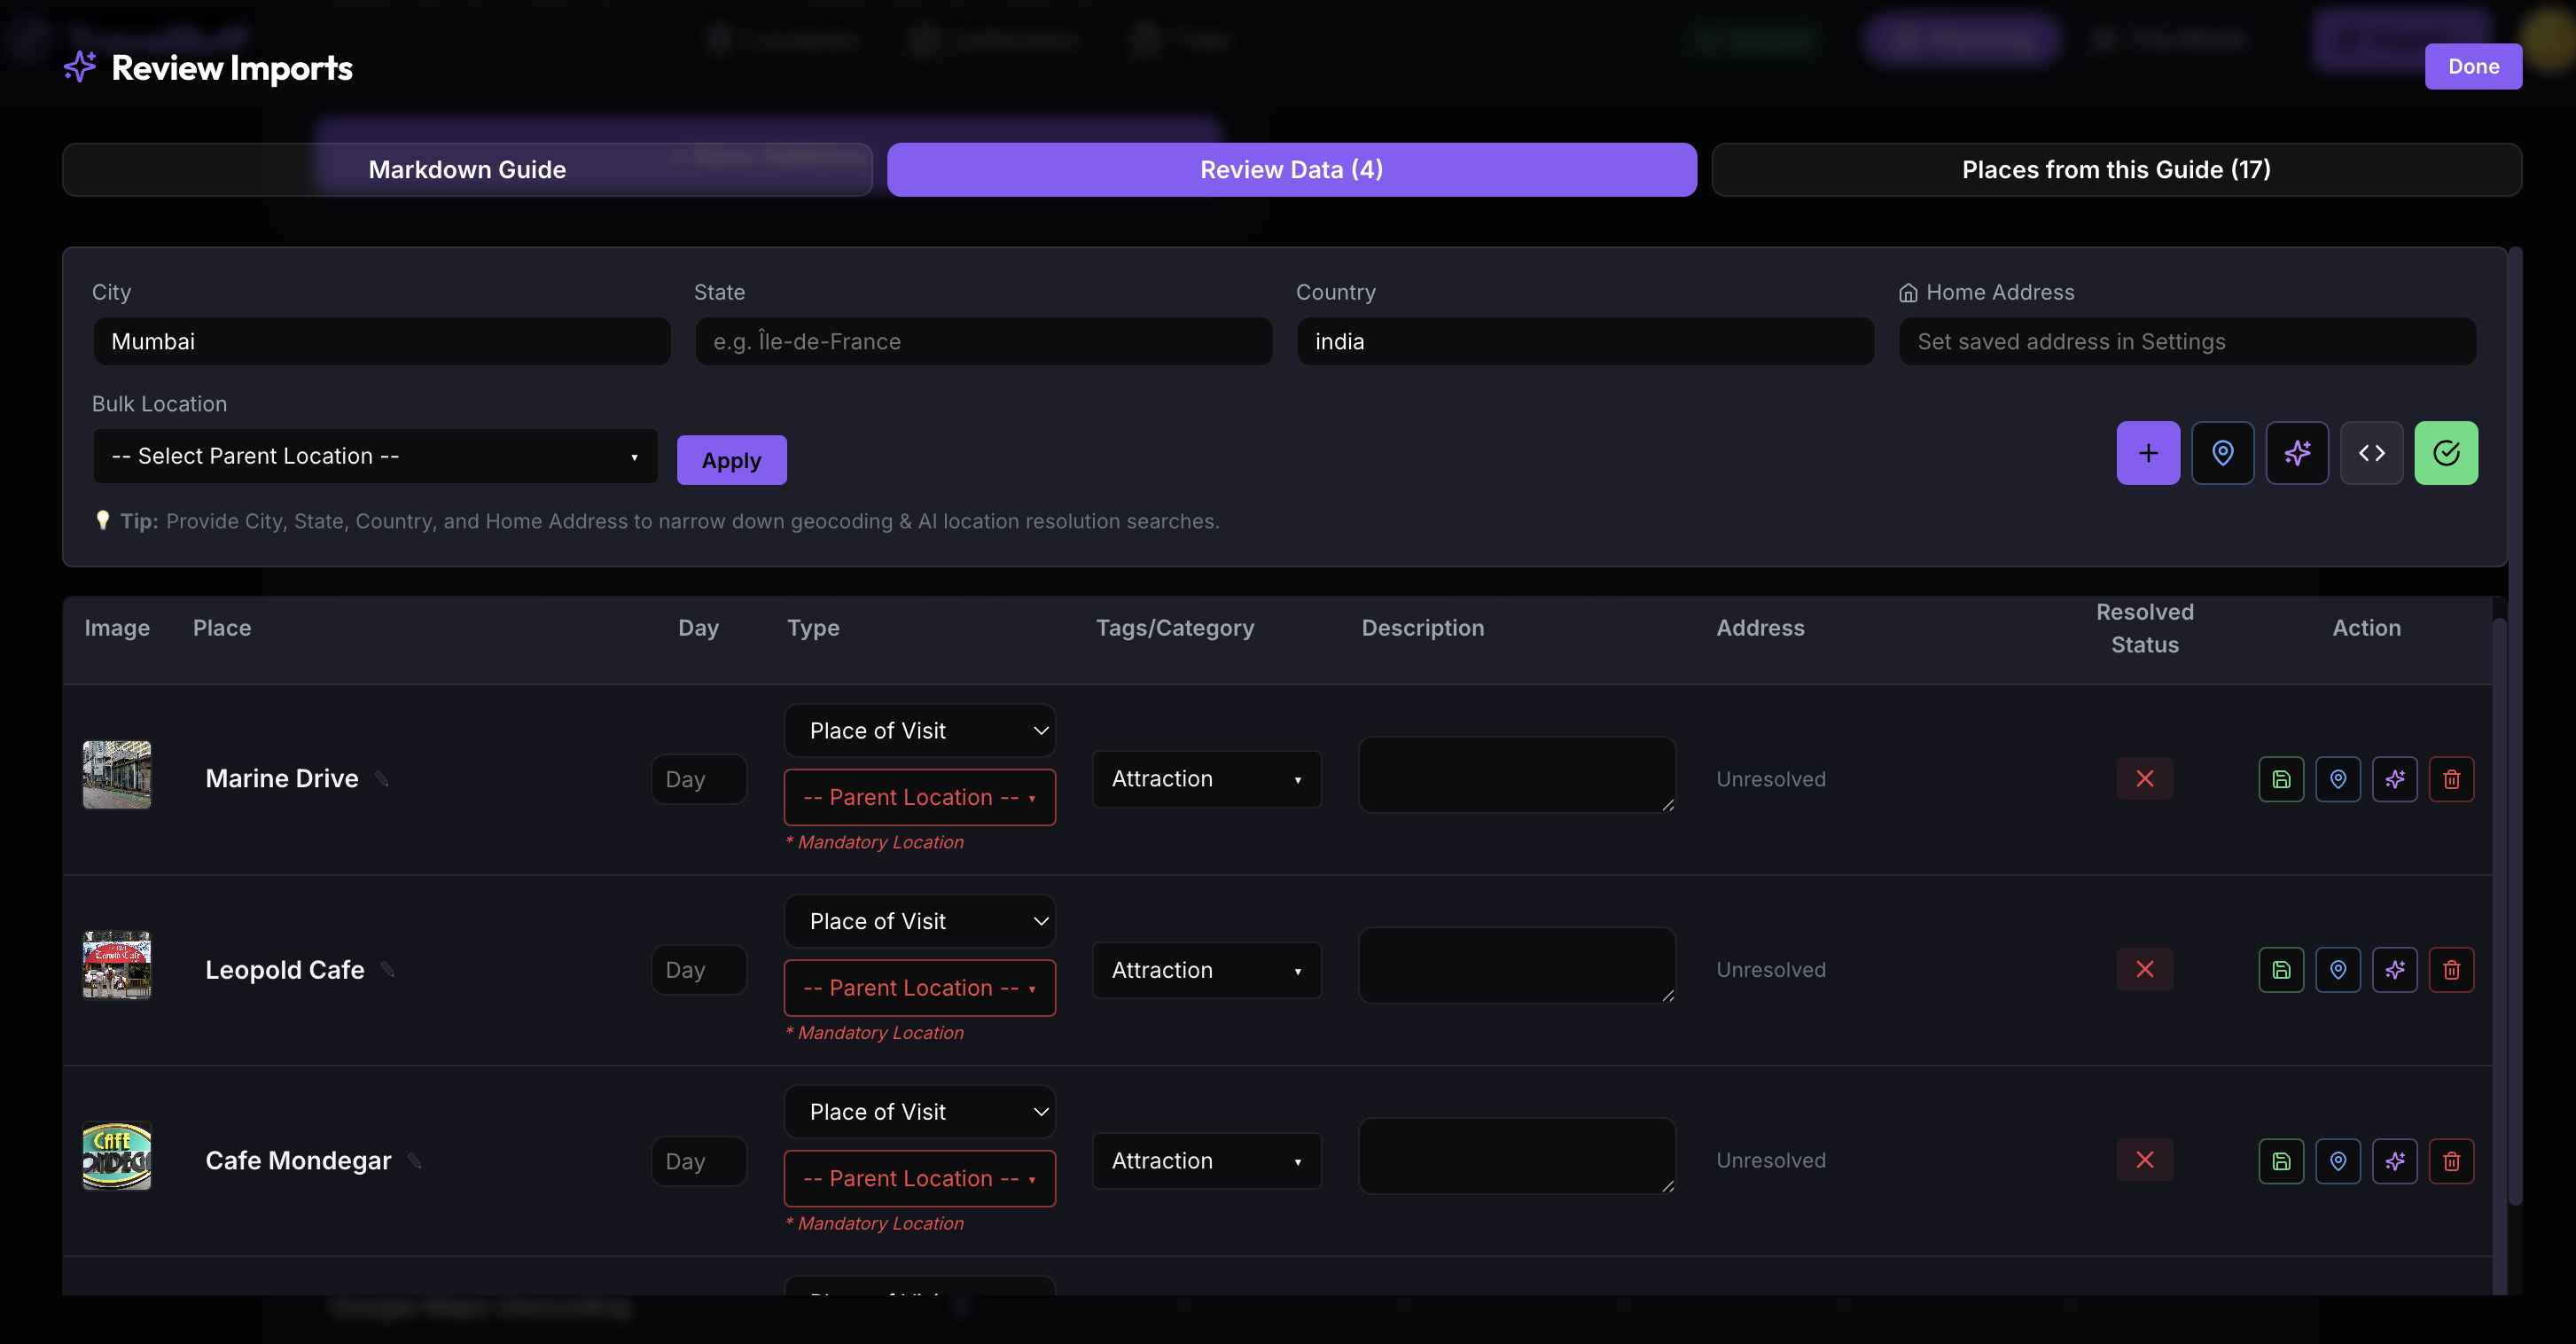The height and width of the screenshot is (1344, 2576).
Task: Open Leopold Cafe Place of Visit dropdown
Action: click(920, 922)
